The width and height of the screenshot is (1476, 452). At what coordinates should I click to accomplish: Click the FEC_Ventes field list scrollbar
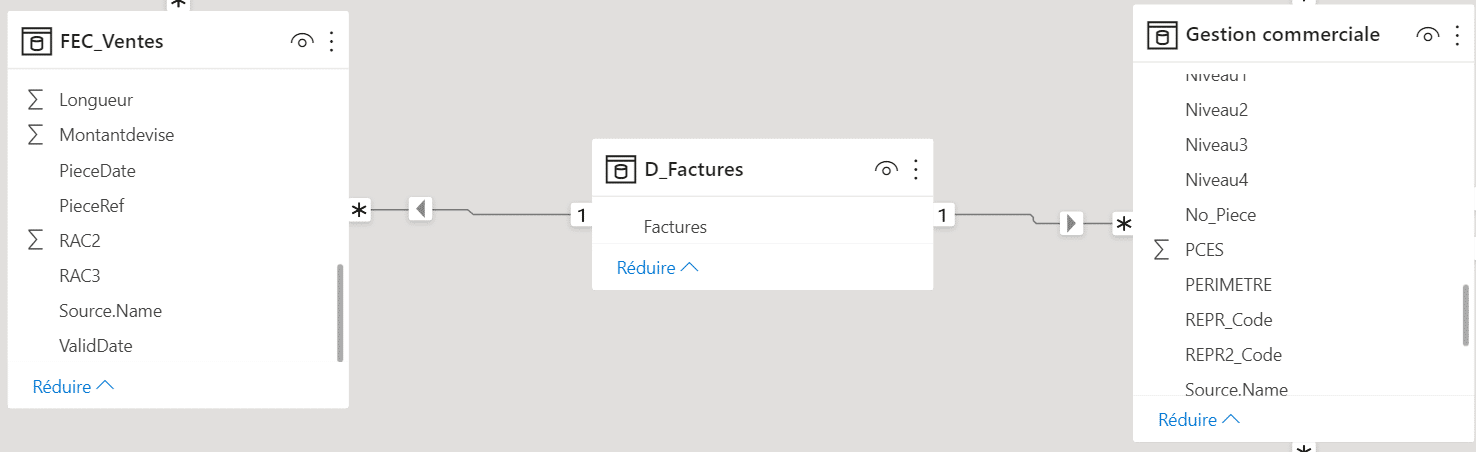click(340, 312)
